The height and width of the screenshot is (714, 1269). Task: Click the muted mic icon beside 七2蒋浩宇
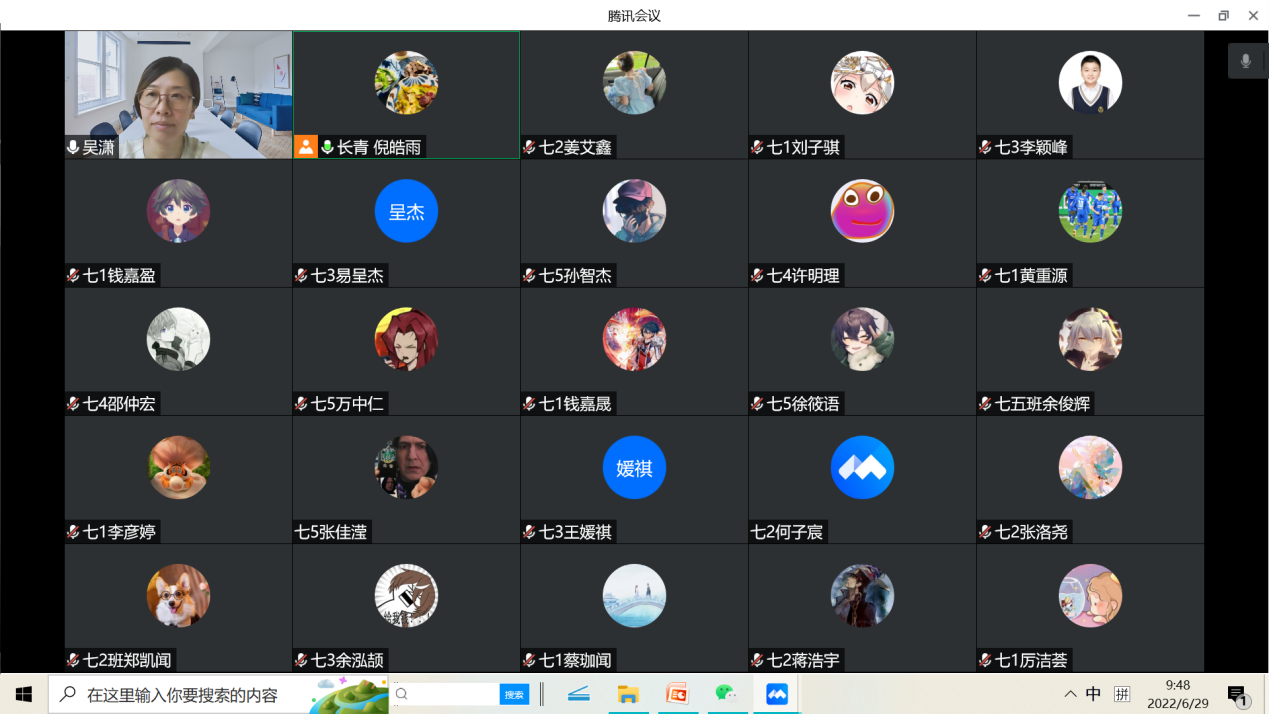tap(758, 659)
